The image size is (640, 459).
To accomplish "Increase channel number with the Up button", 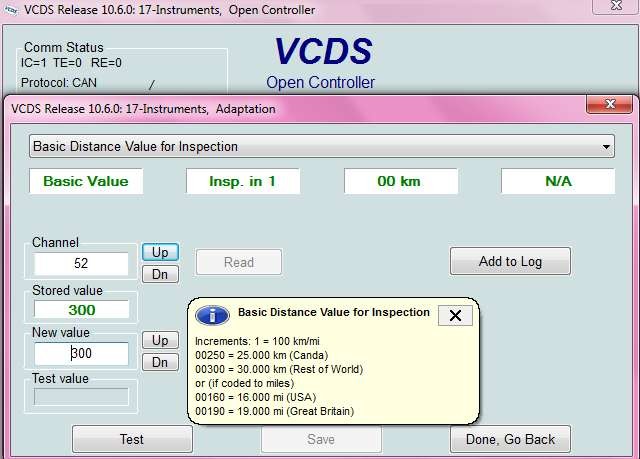I will click(160, 252).
